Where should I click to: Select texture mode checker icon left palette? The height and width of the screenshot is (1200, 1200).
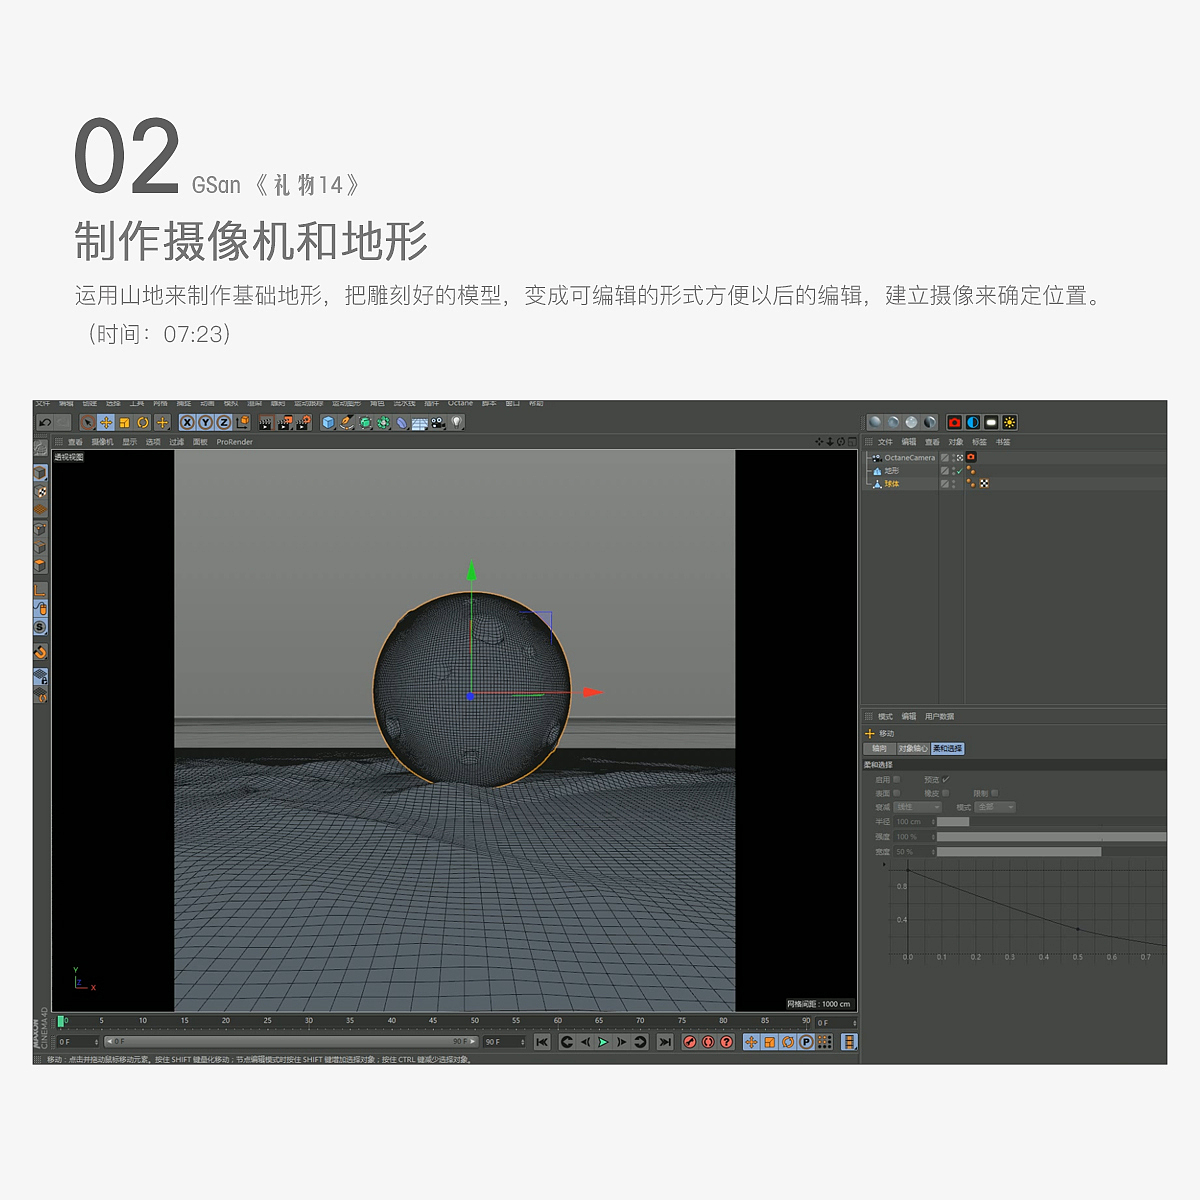40,492
